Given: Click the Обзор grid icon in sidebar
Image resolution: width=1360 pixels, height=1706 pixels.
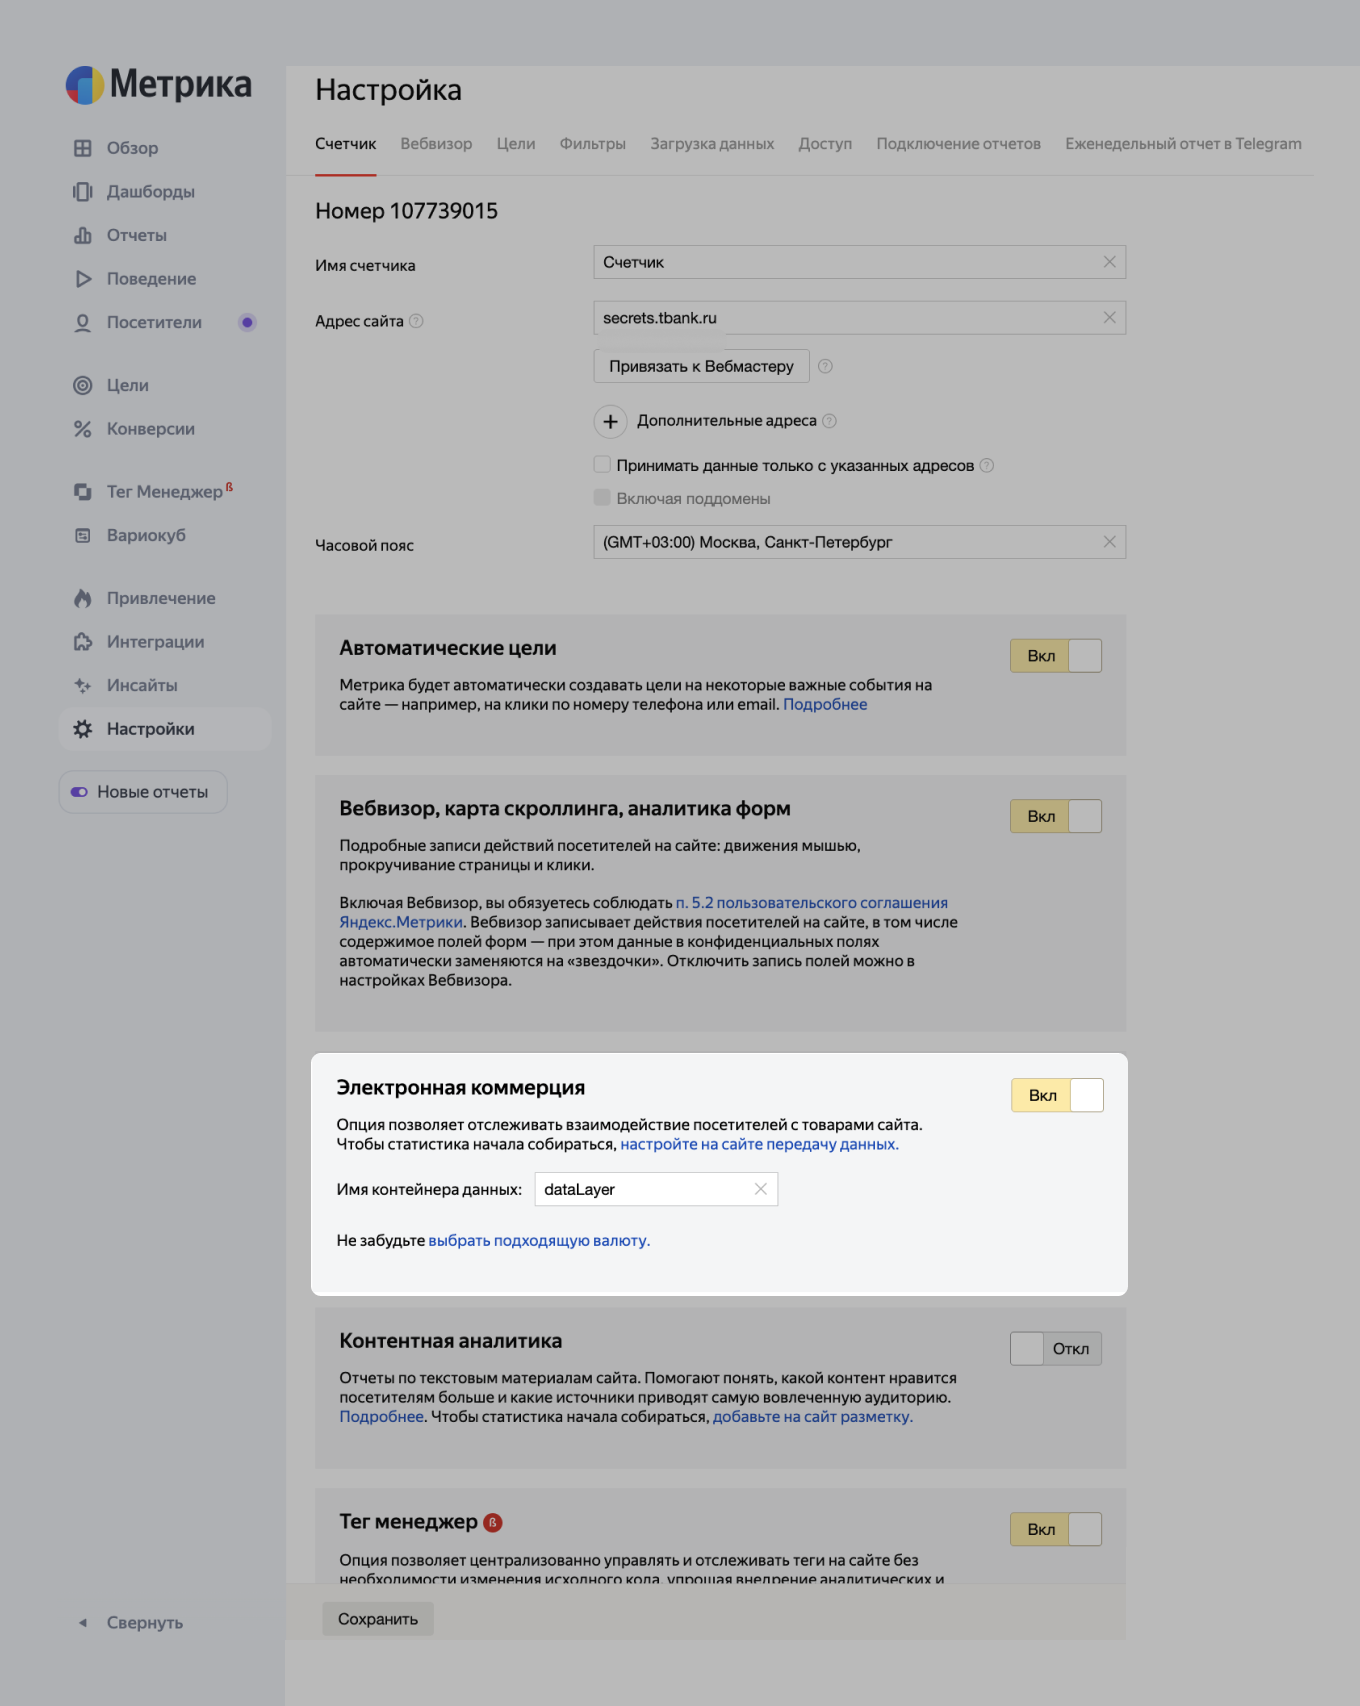Looking at the screenshot, I should (83, 148).
